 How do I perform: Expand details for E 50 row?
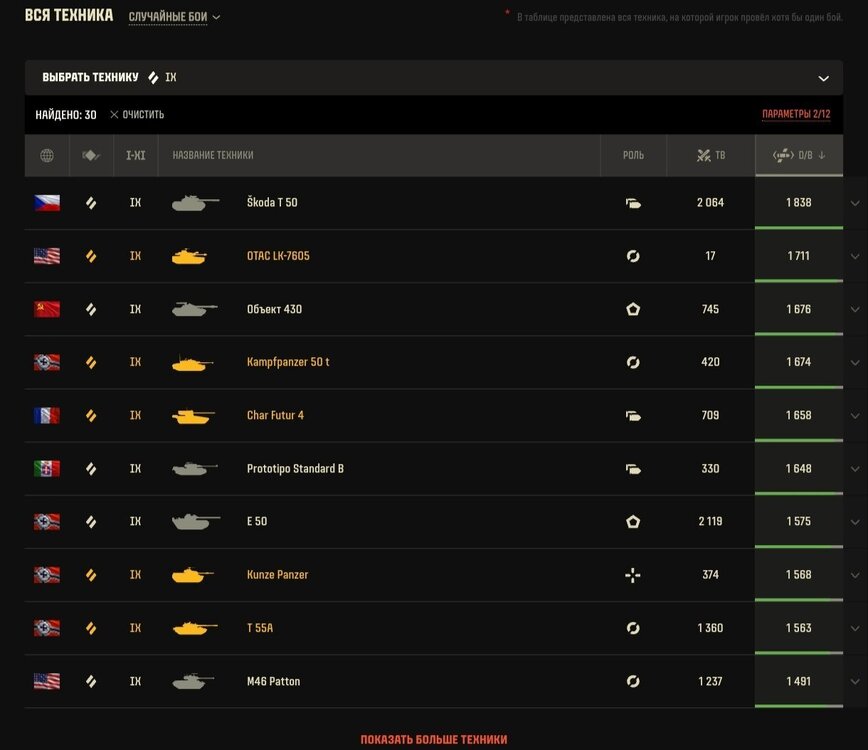tap(855, 522)
